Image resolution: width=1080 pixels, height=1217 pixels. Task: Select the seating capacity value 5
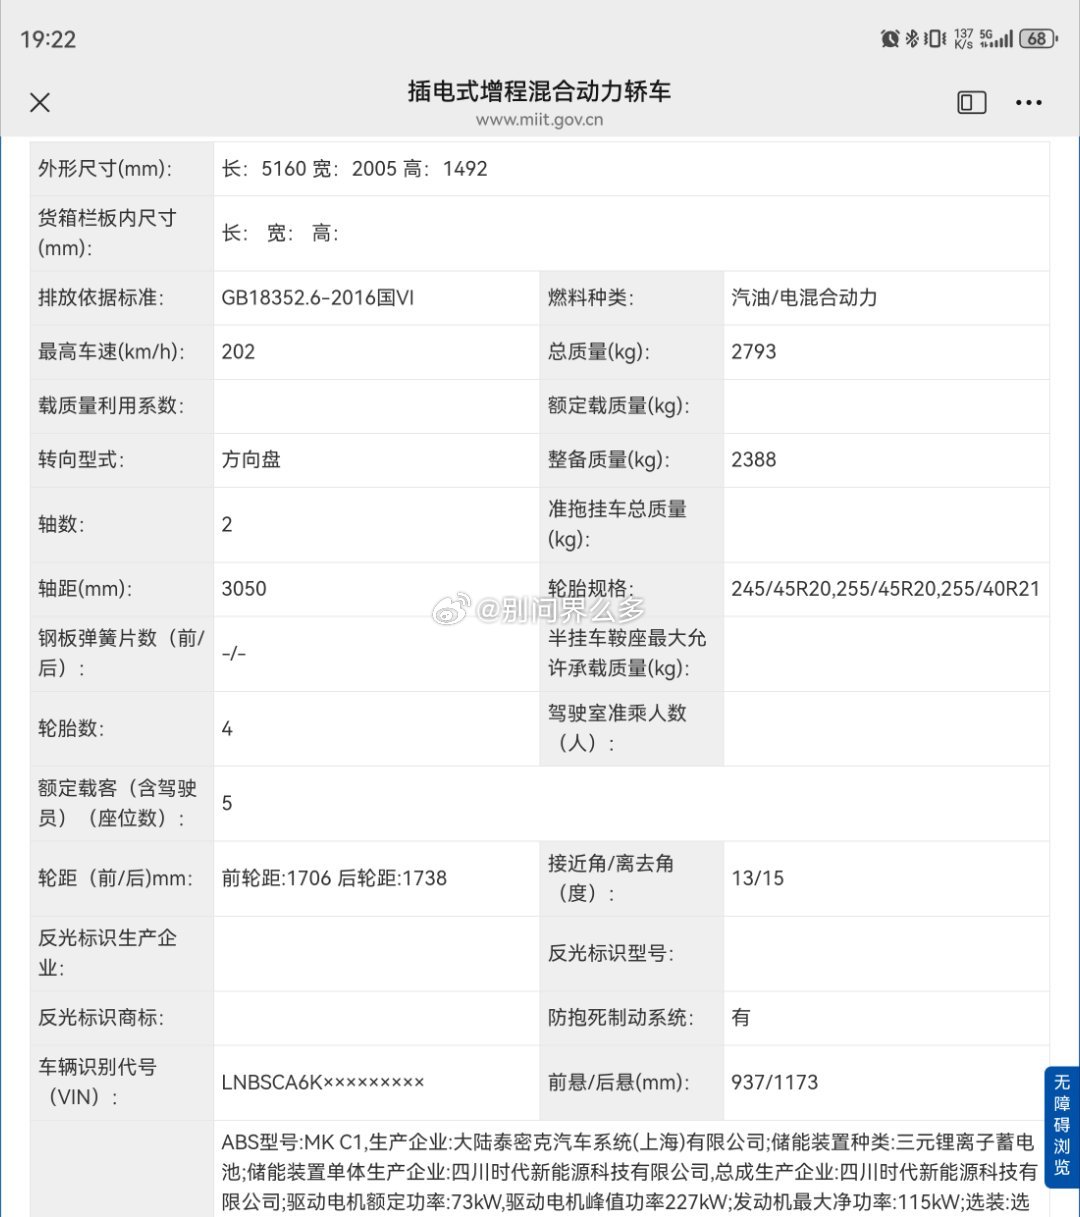pos(227,803)
